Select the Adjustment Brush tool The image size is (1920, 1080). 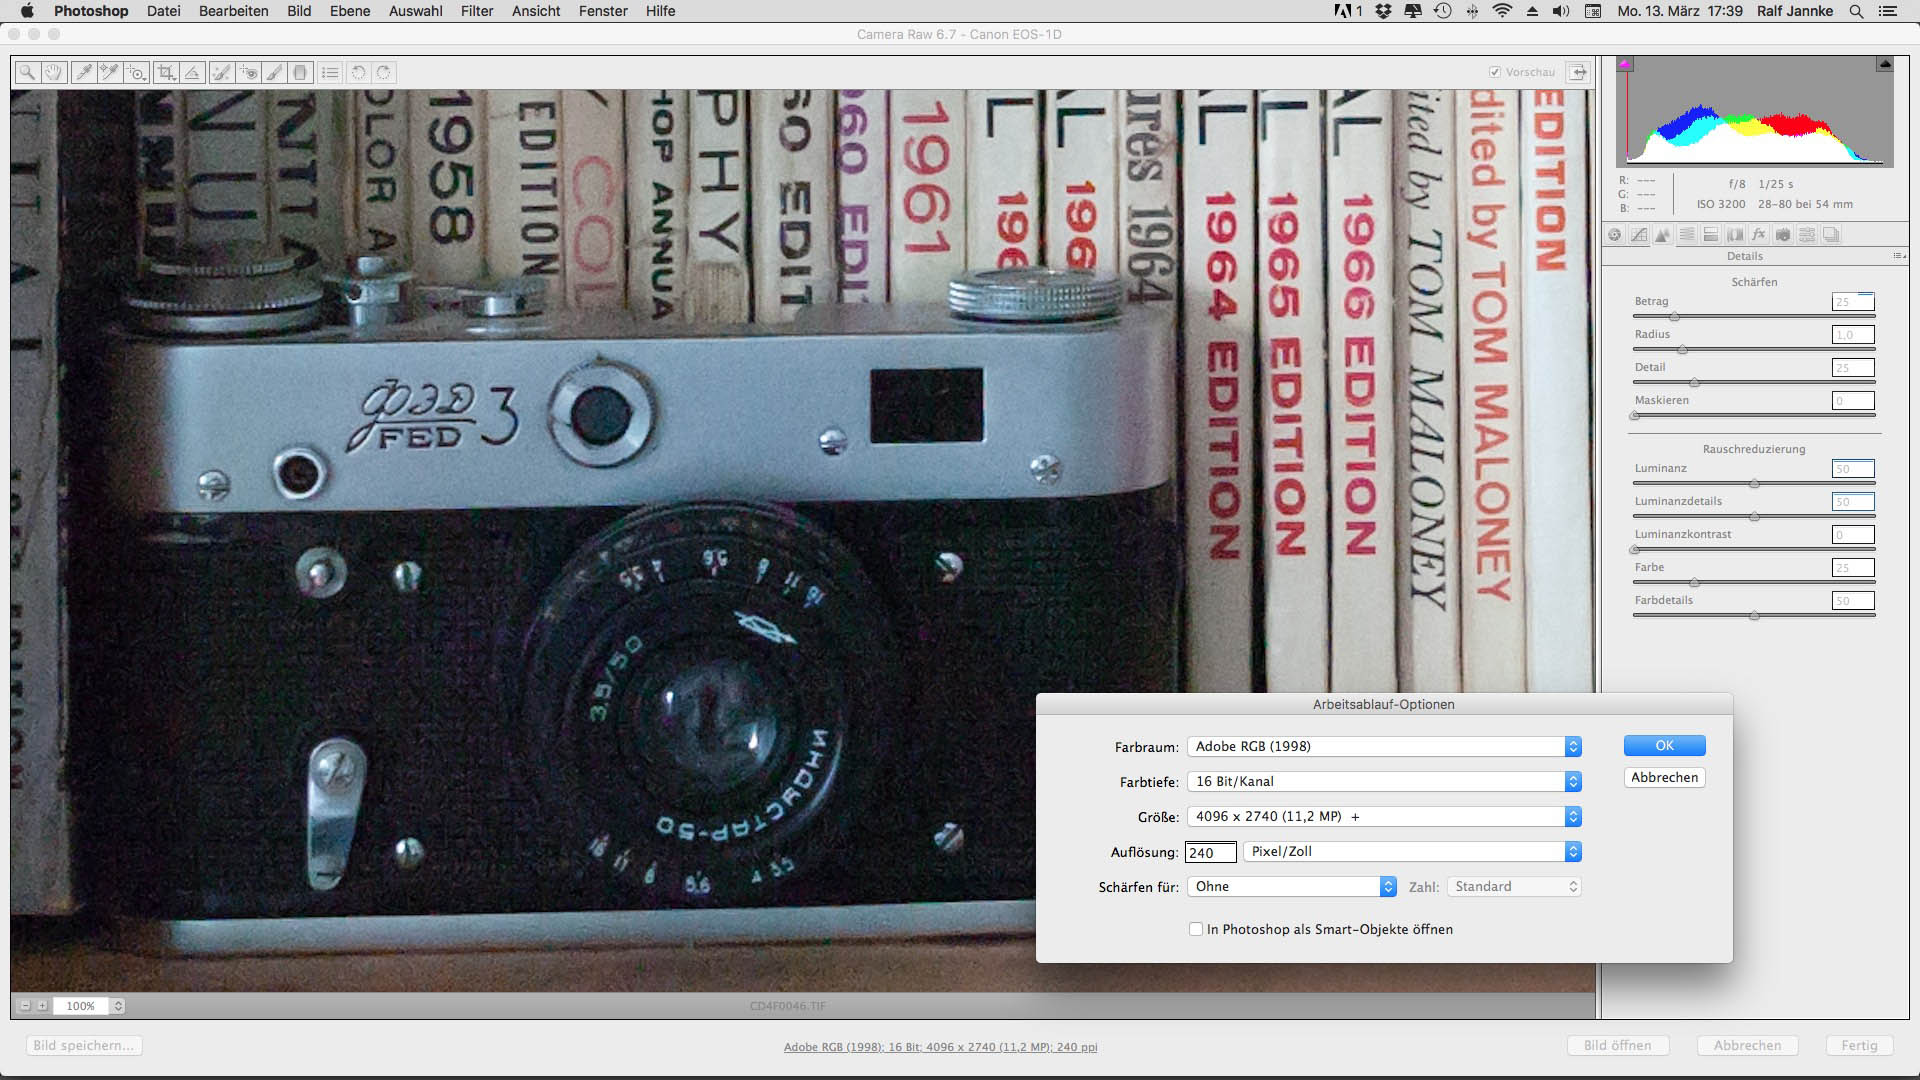[274, 72]
